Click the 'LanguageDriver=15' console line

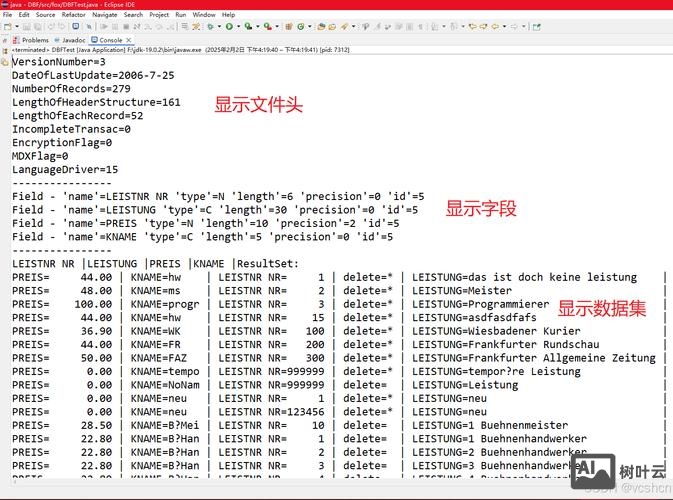click(x=65, y=170)
